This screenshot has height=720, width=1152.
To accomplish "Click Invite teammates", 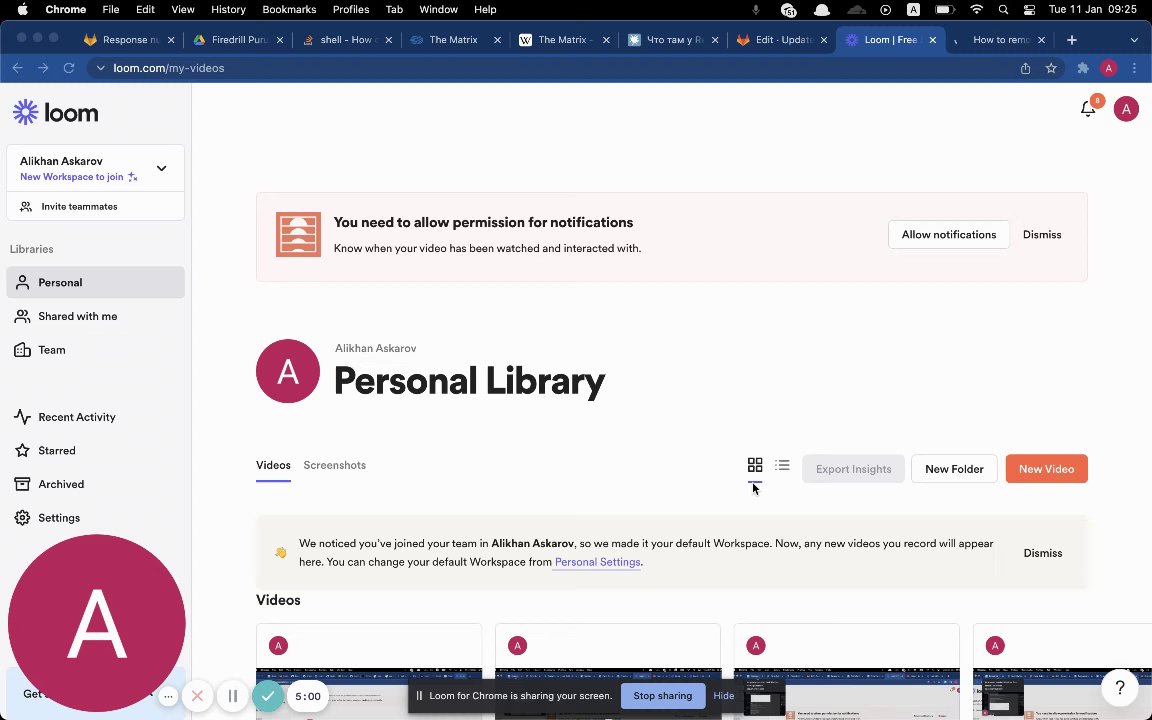I will (96, 206).
